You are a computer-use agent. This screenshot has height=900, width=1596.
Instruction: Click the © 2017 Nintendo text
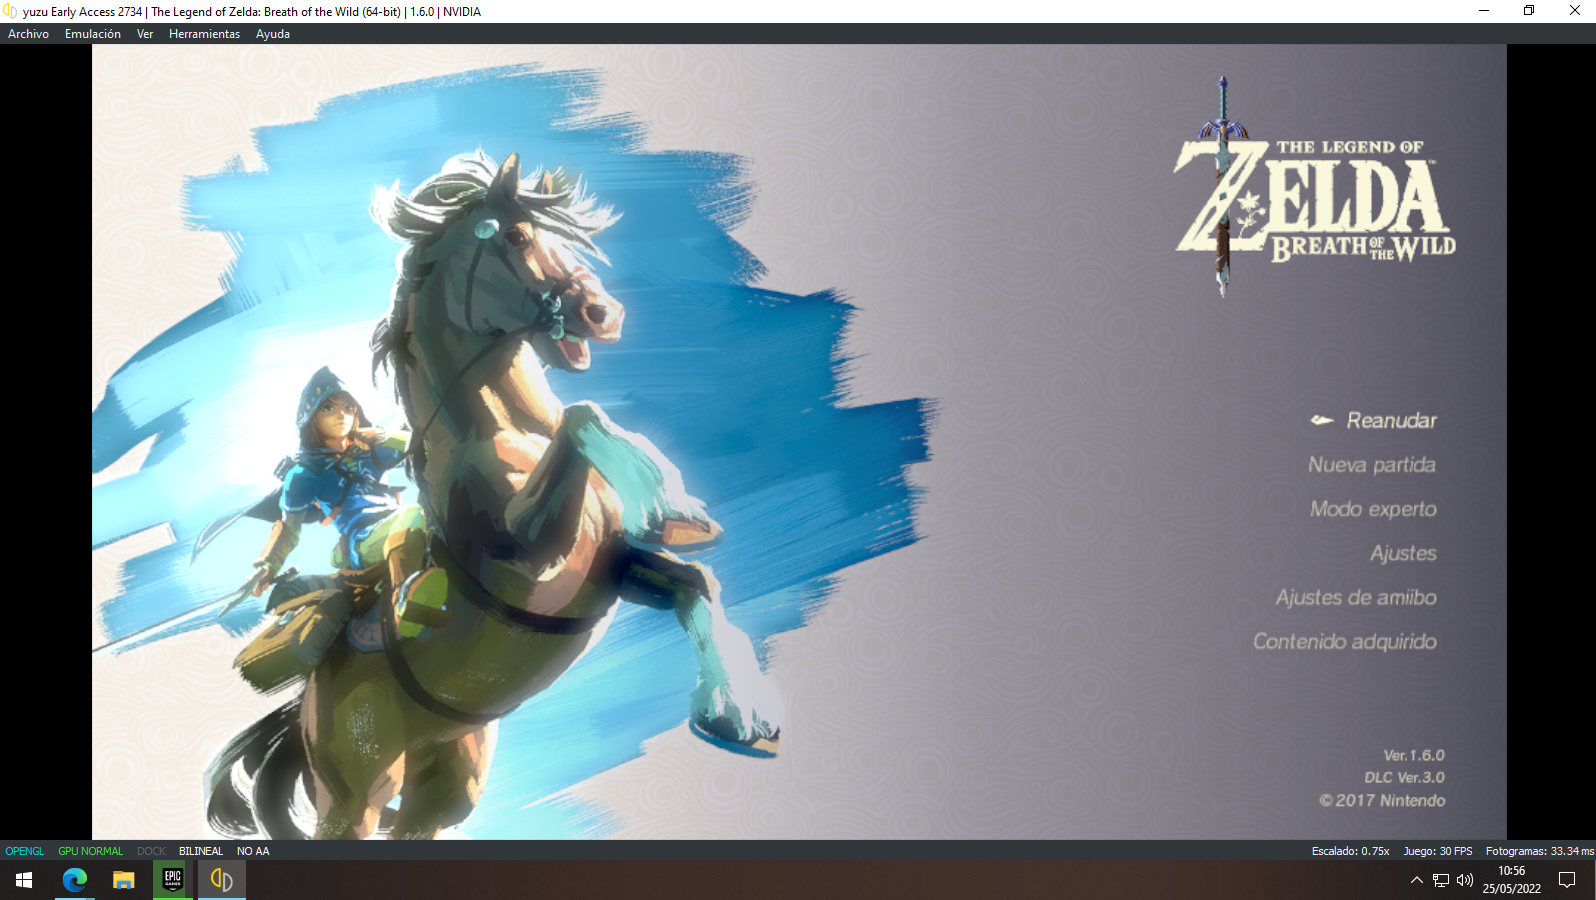pyautogui.click(x=1382, y=800)
